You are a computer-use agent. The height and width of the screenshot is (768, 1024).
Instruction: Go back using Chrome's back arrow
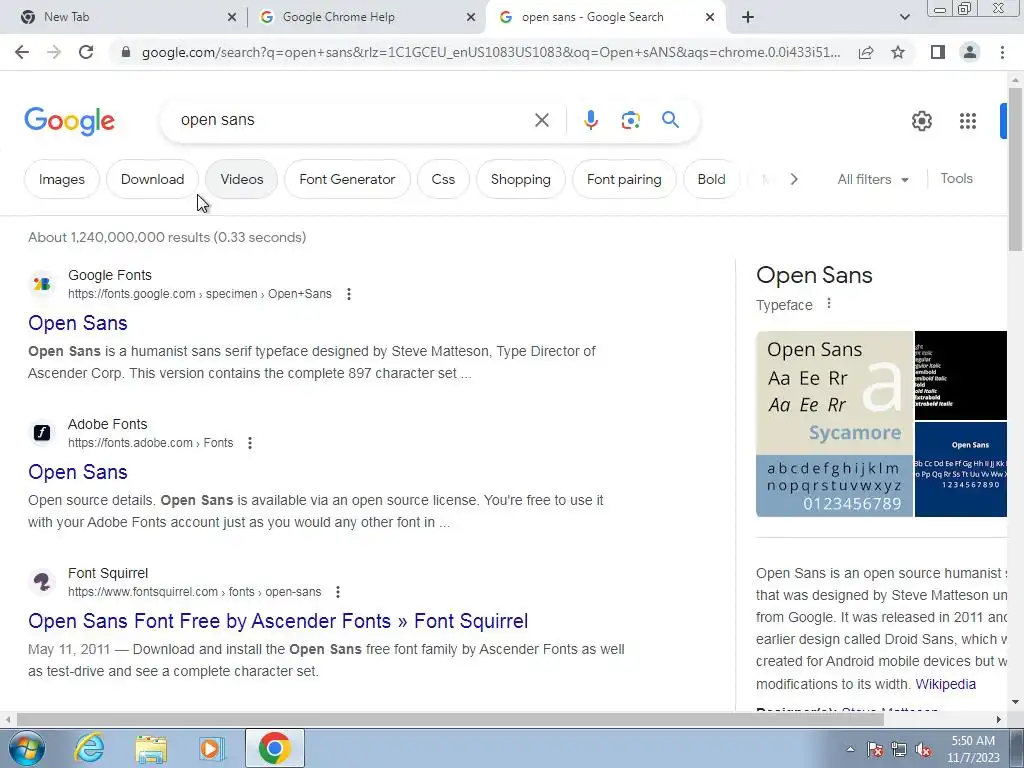[22, 52]
